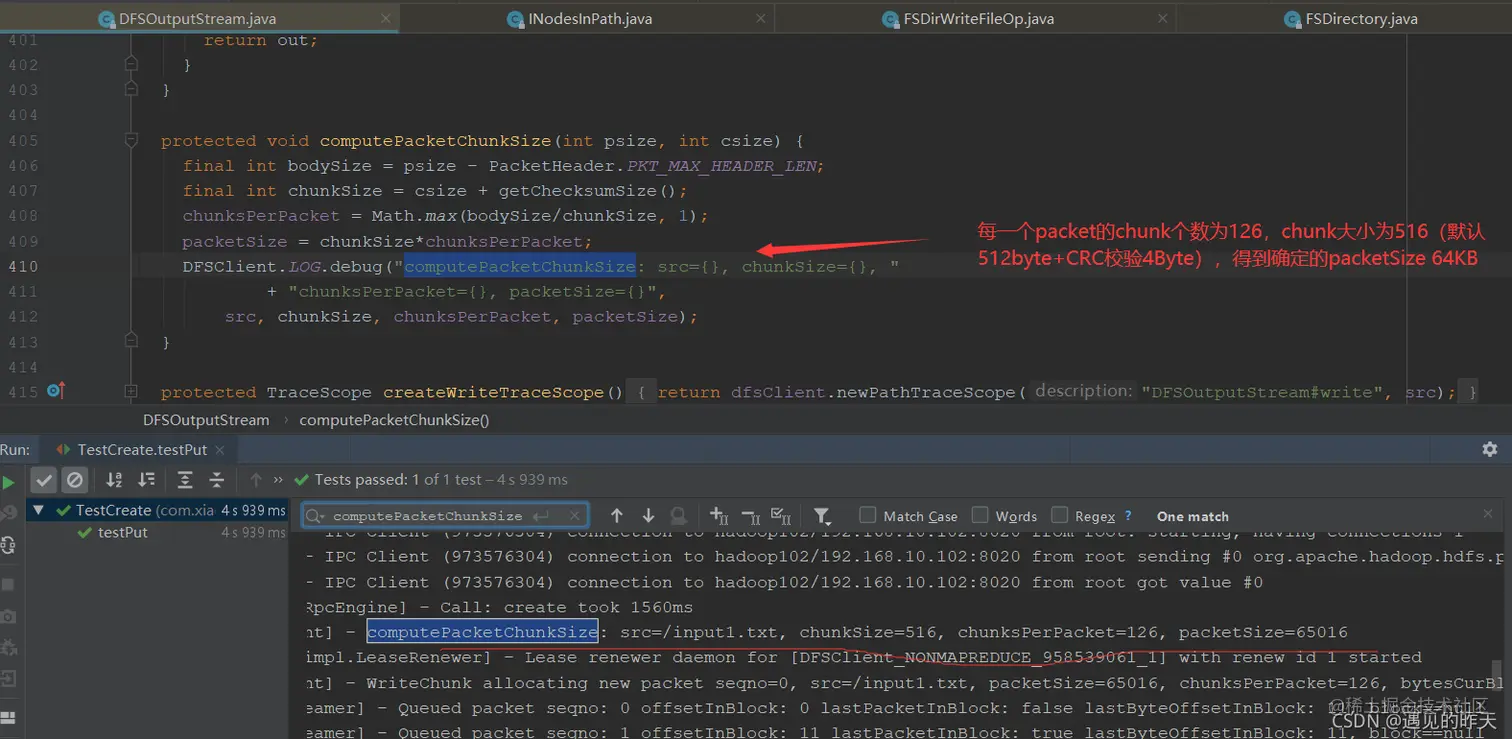Toggle auto-test icon in Run sidebar
This screenshot has width=1512, height=739.
coord(8,545)
